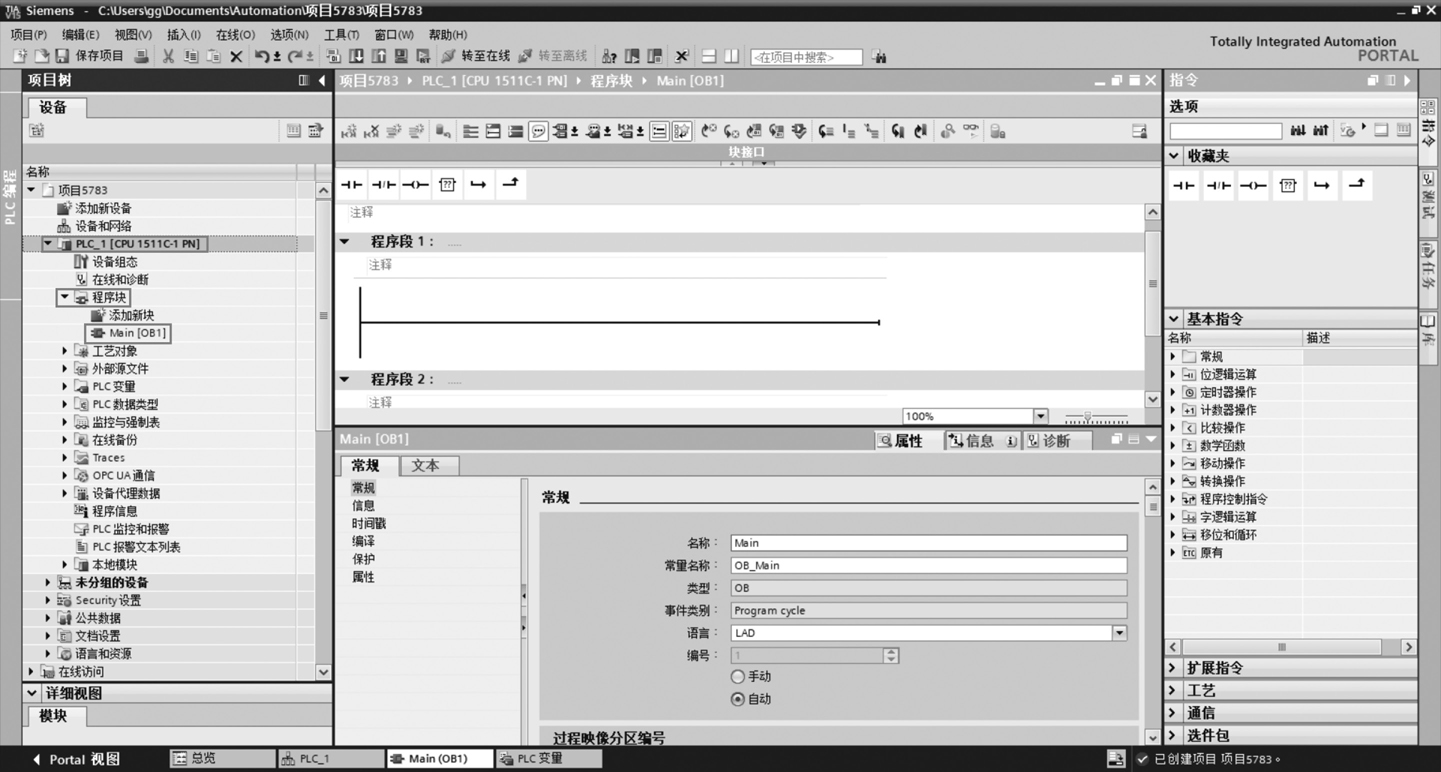Click delete network icon in editor toolbar

click(x=371, y=131)
